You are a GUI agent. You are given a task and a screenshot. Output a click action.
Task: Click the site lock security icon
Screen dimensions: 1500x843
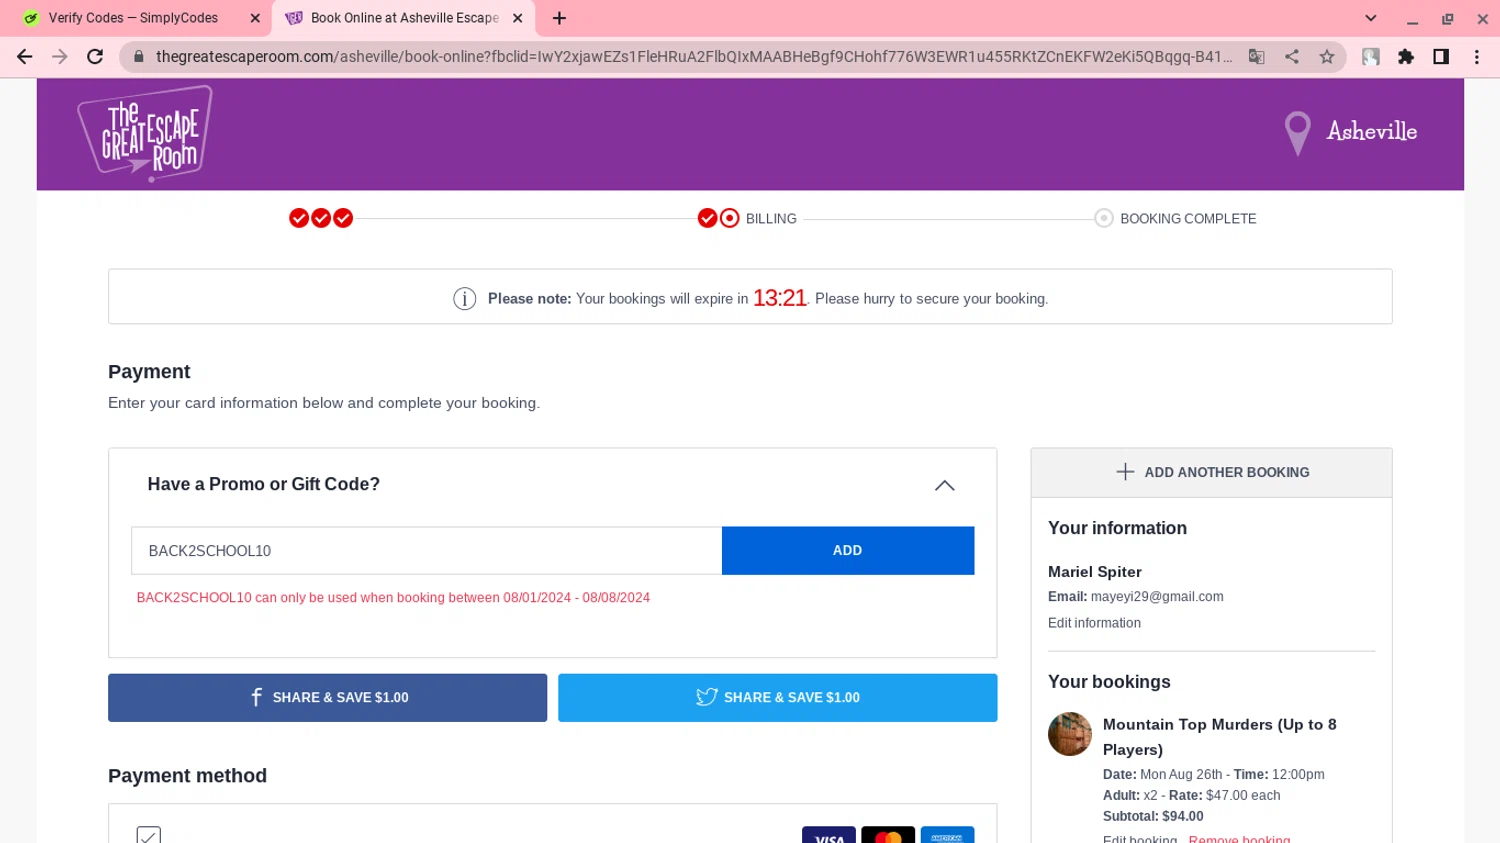point(139,57)
